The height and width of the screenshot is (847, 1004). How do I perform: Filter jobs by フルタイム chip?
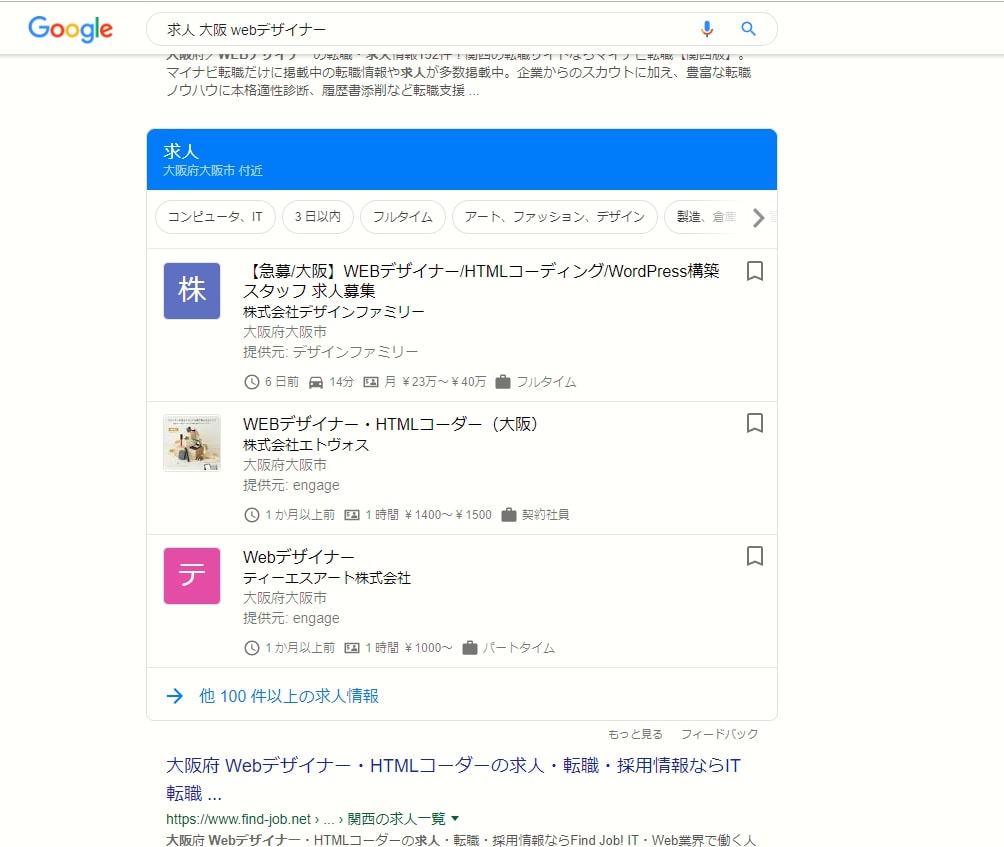coord(403,217)
